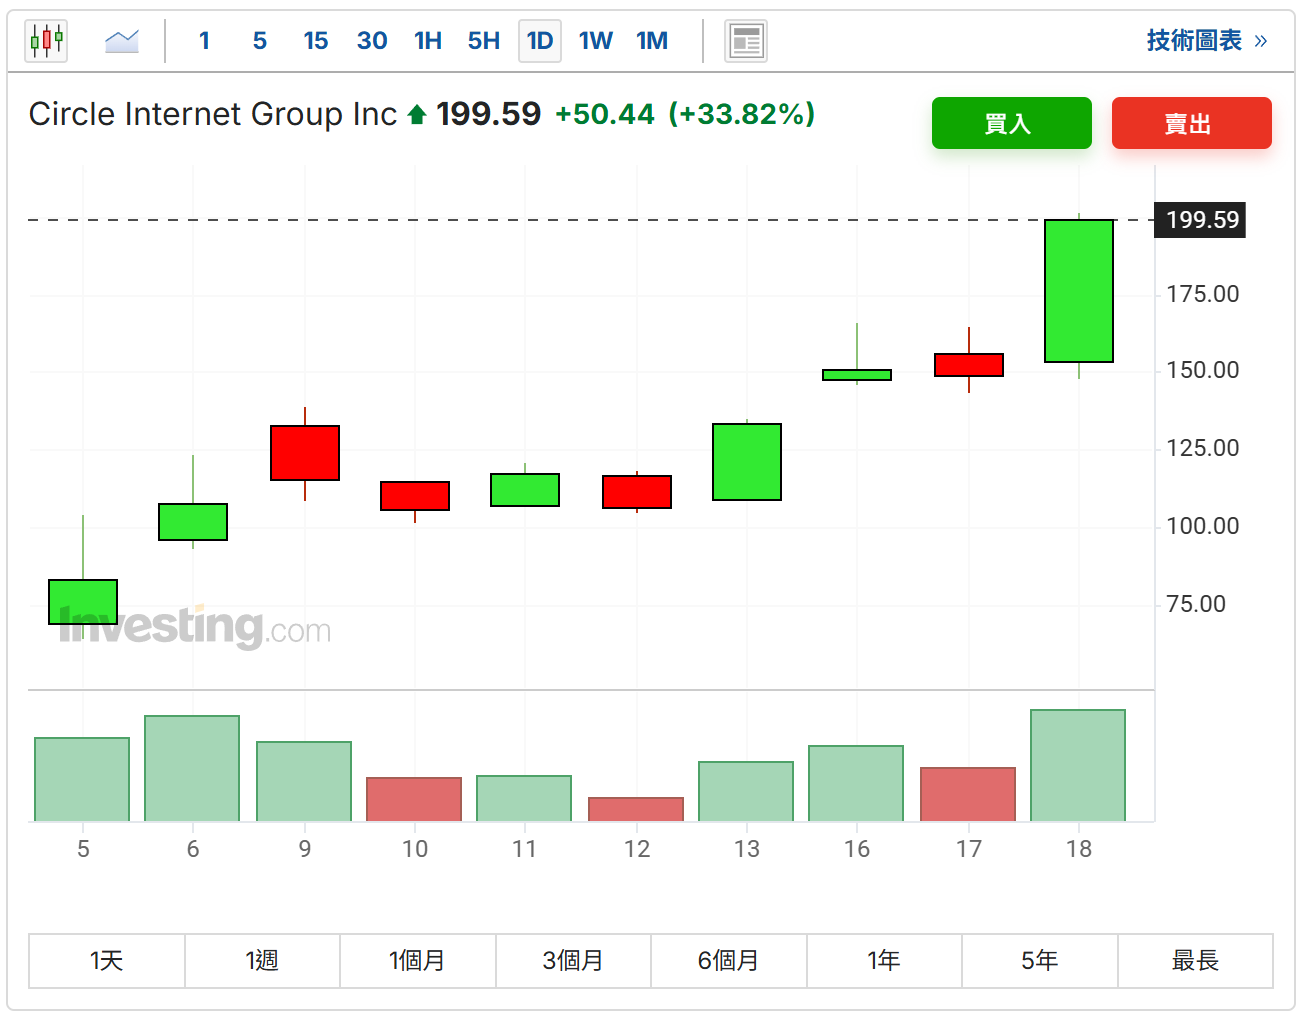
Task: Click the +50.44 price change value
Action: pos(605,114)
